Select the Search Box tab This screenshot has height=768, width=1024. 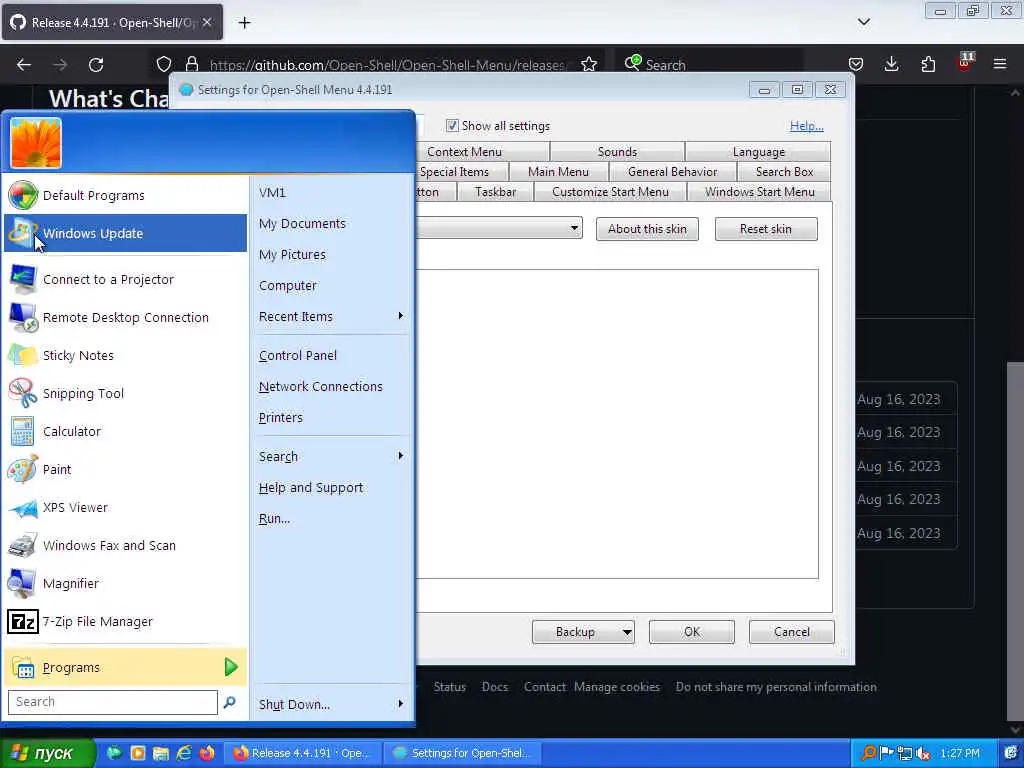tap(784, 172)
